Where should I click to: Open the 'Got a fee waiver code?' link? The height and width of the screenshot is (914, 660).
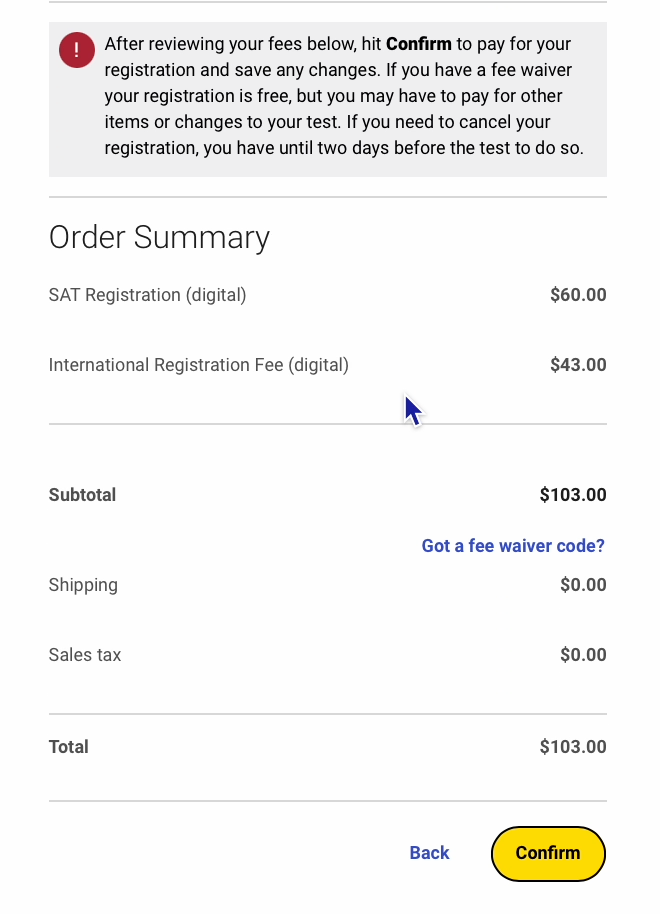(x=513, y=546)
